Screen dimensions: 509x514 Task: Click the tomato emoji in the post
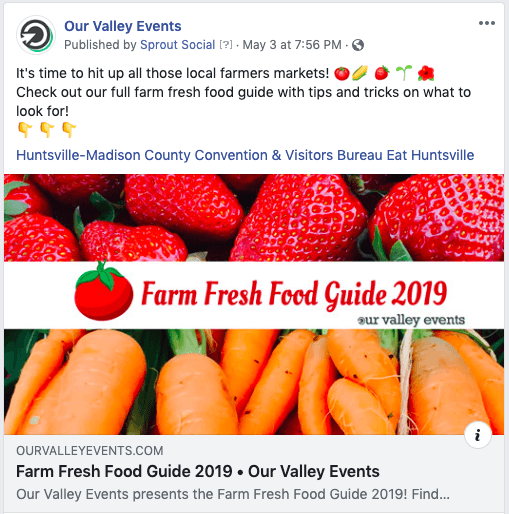342,73
